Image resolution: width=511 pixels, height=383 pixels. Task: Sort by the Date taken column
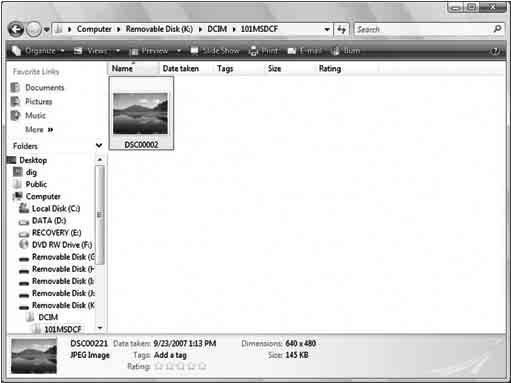coord(181,69)
